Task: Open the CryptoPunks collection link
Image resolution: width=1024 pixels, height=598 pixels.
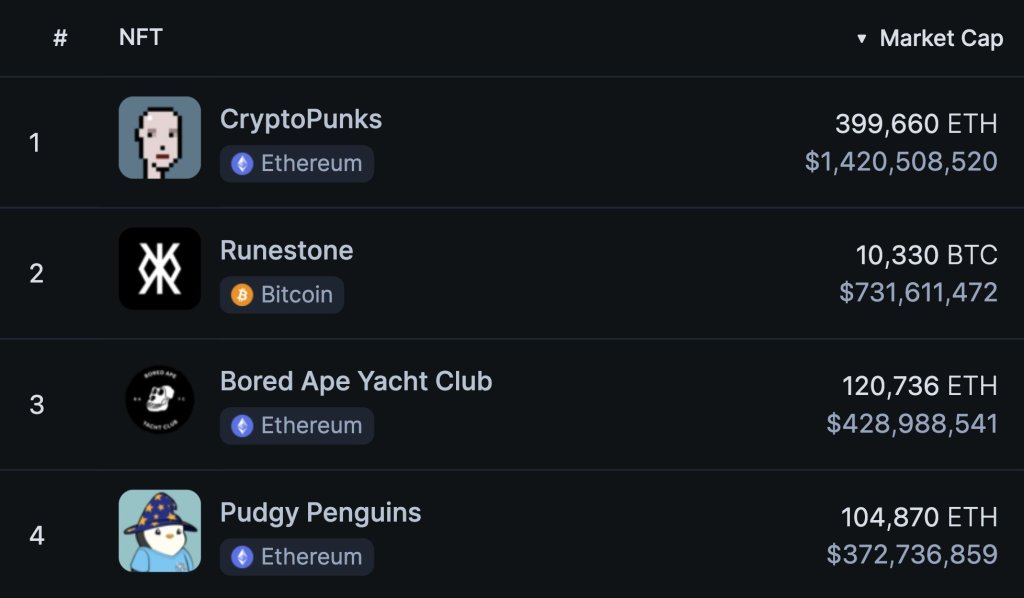Action: pos(301,119)
